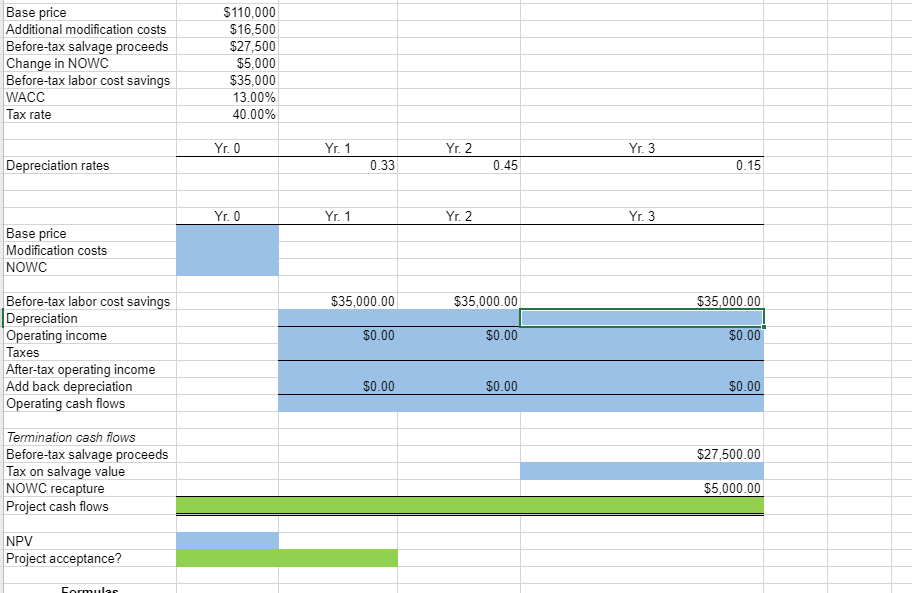Select the Yr. 1 header above 0.33
Viewport: 912px width, 593px height.
[338, 148]
